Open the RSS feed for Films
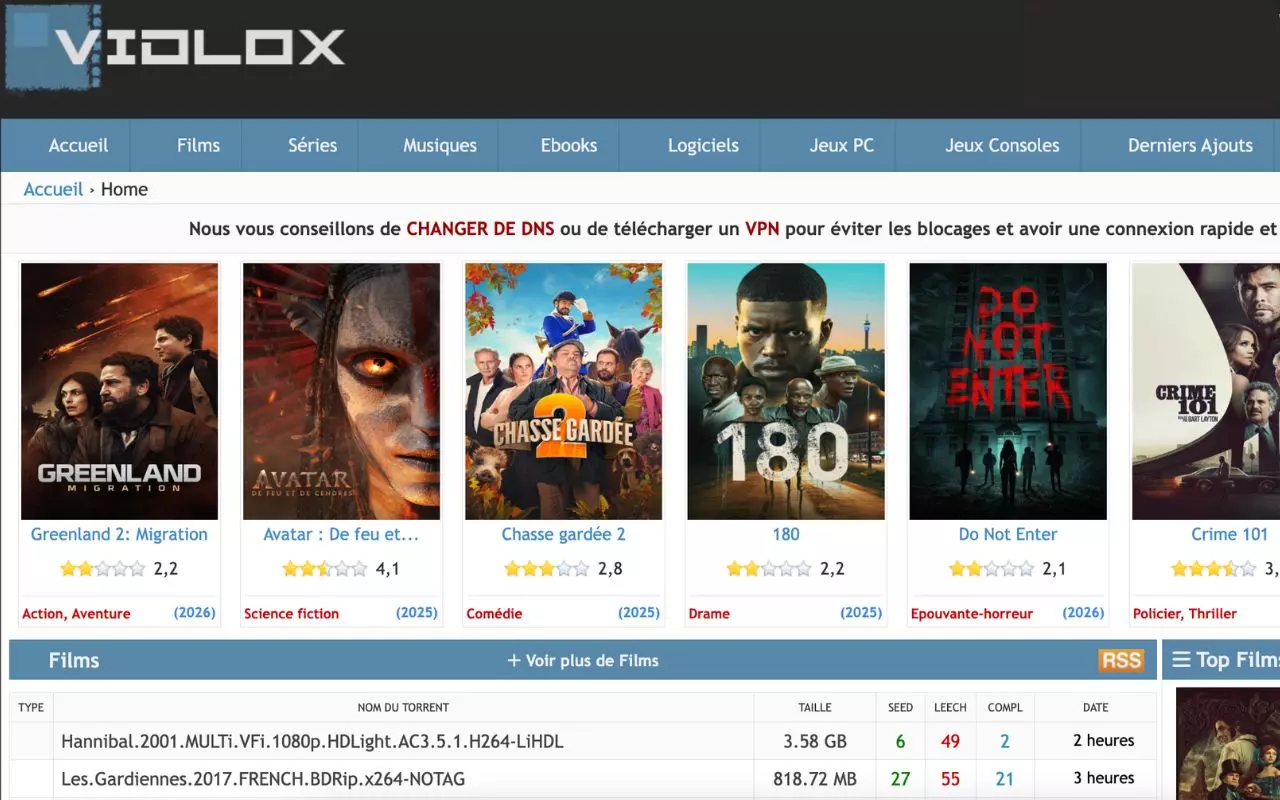The width and height of the screenshot is (1280, 800). click(x=1121, y=660)
